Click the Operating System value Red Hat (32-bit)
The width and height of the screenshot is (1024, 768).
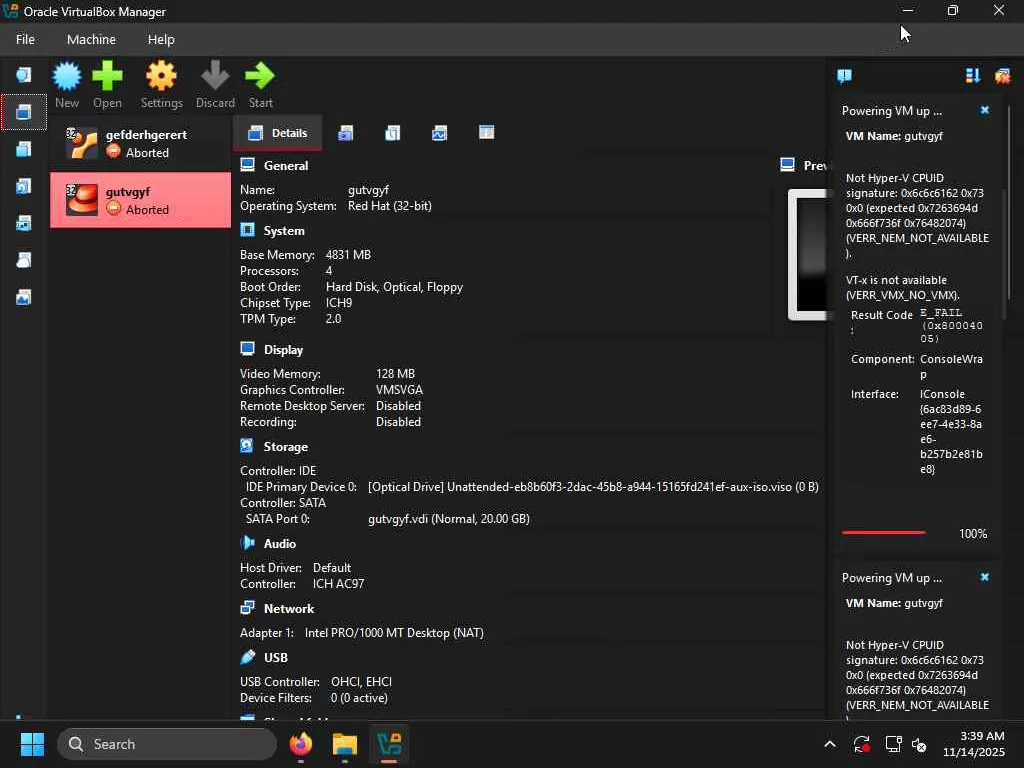coord(389,206)
